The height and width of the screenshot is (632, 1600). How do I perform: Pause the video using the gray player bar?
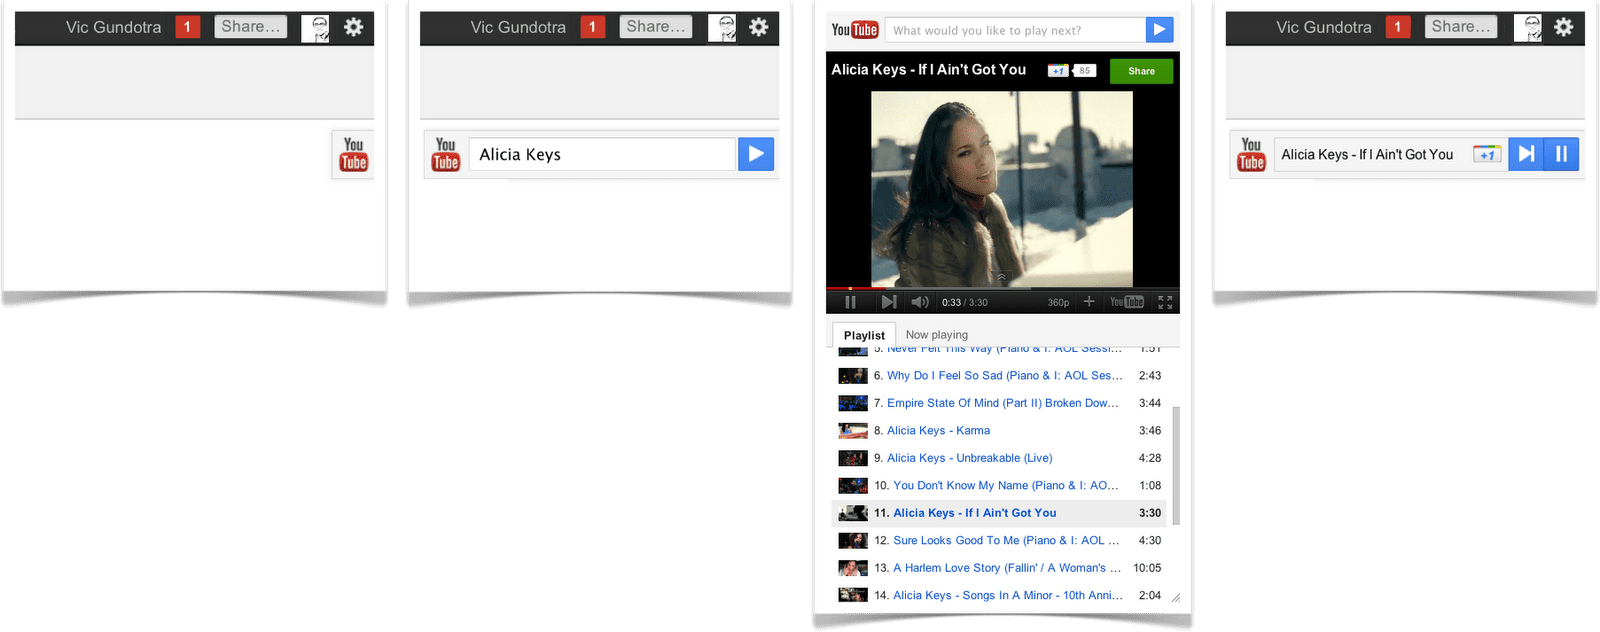coord(850,302)
